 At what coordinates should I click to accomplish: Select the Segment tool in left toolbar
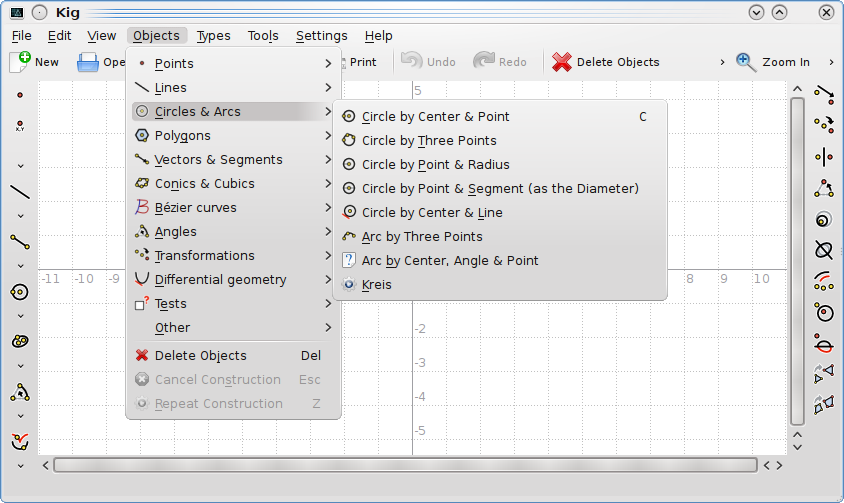click(20, 242)
